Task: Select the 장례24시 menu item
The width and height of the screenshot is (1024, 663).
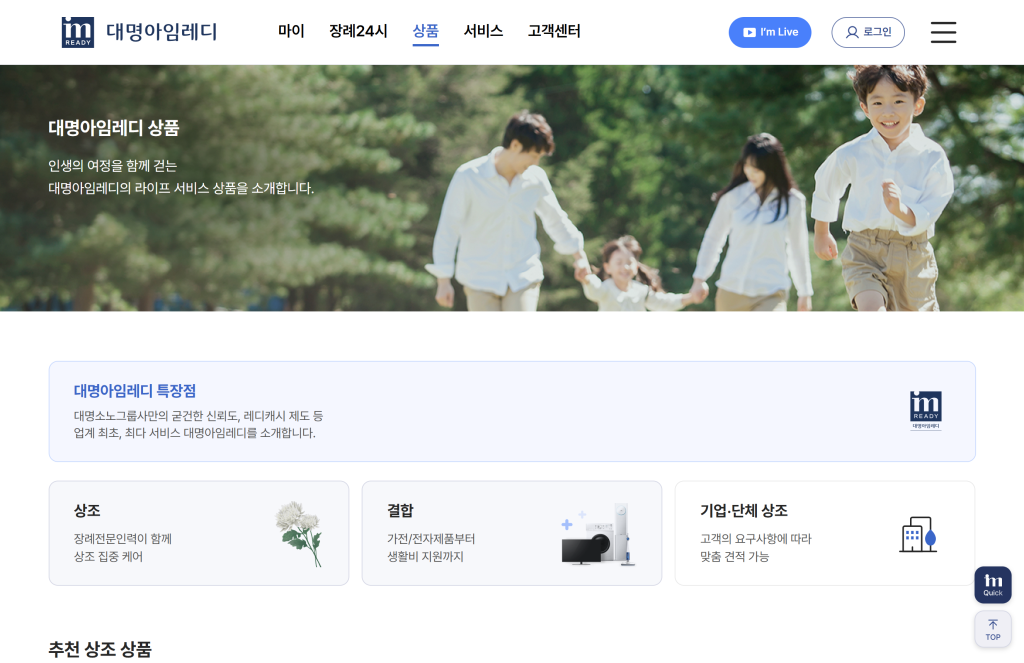Action: [358, 32]
